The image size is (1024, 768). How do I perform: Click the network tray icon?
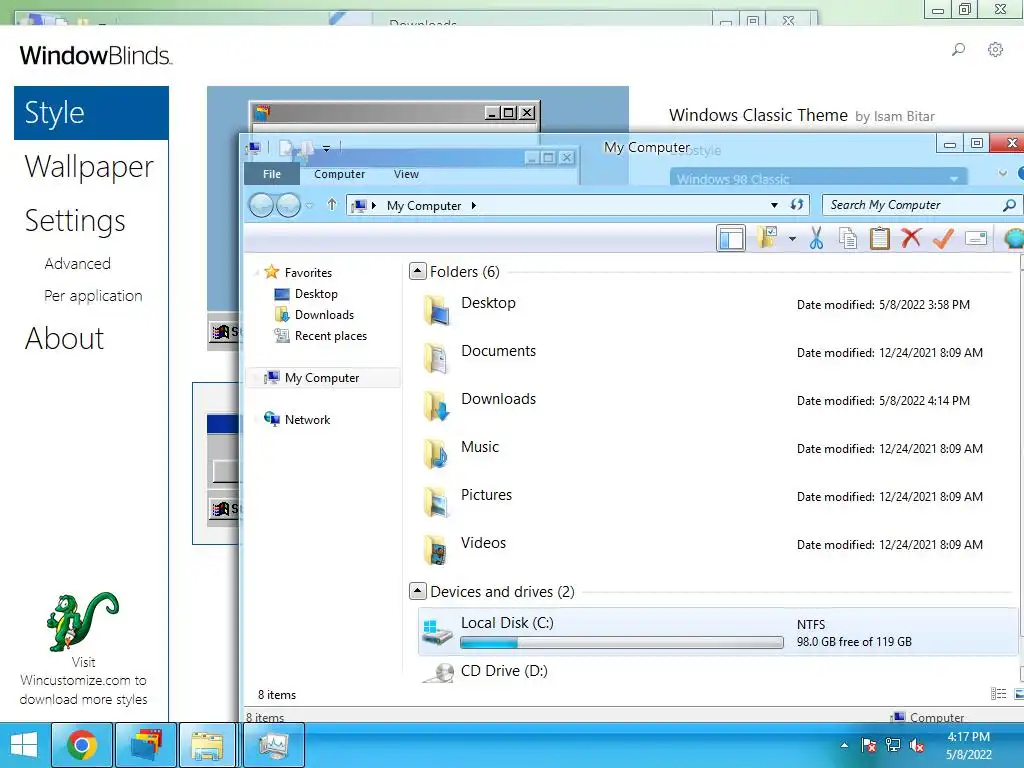[893, 745]
